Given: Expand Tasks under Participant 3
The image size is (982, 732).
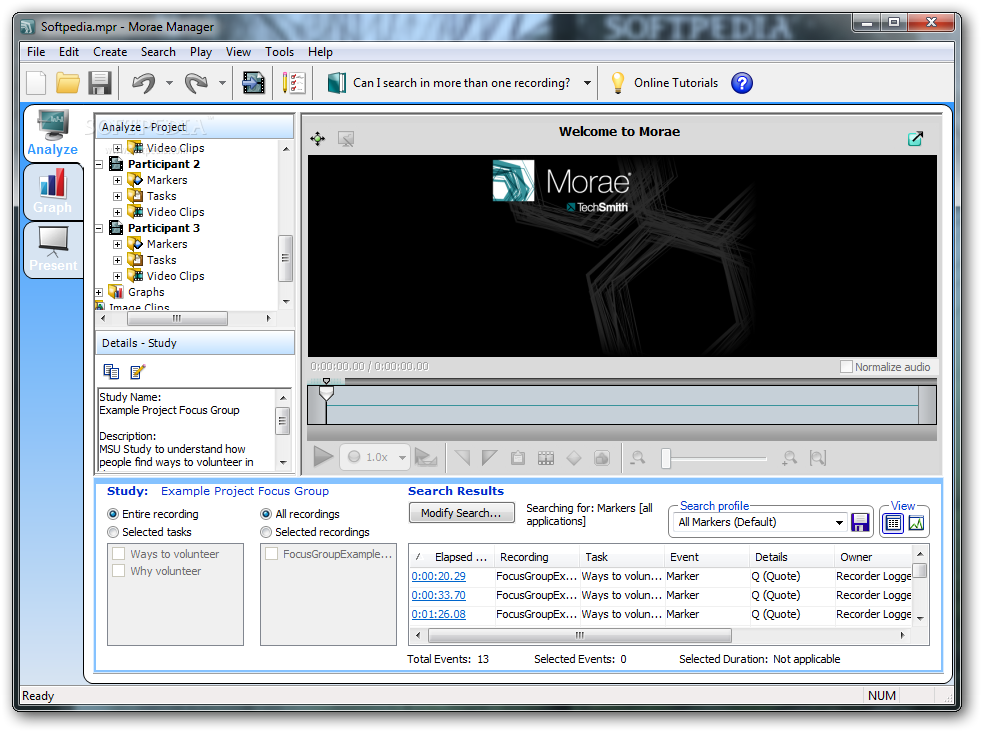Looking at the screenshot, I should coord(117,260).
